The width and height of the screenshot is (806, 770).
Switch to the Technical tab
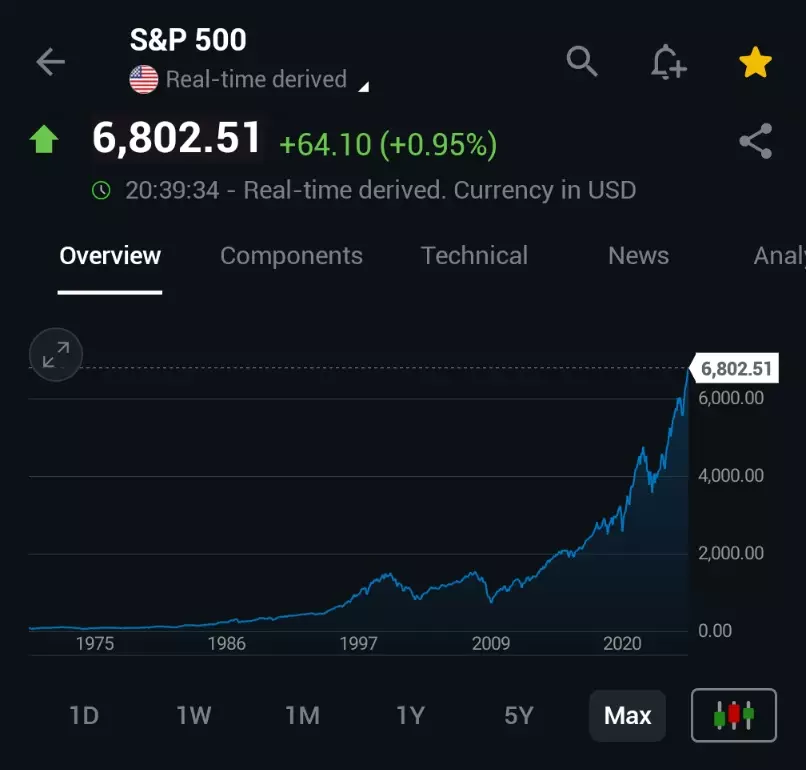[474, 256]
